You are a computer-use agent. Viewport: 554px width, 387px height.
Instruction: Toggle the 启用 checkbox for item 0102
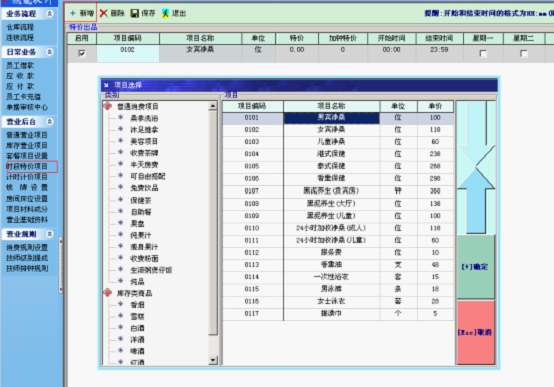point(82,53)
